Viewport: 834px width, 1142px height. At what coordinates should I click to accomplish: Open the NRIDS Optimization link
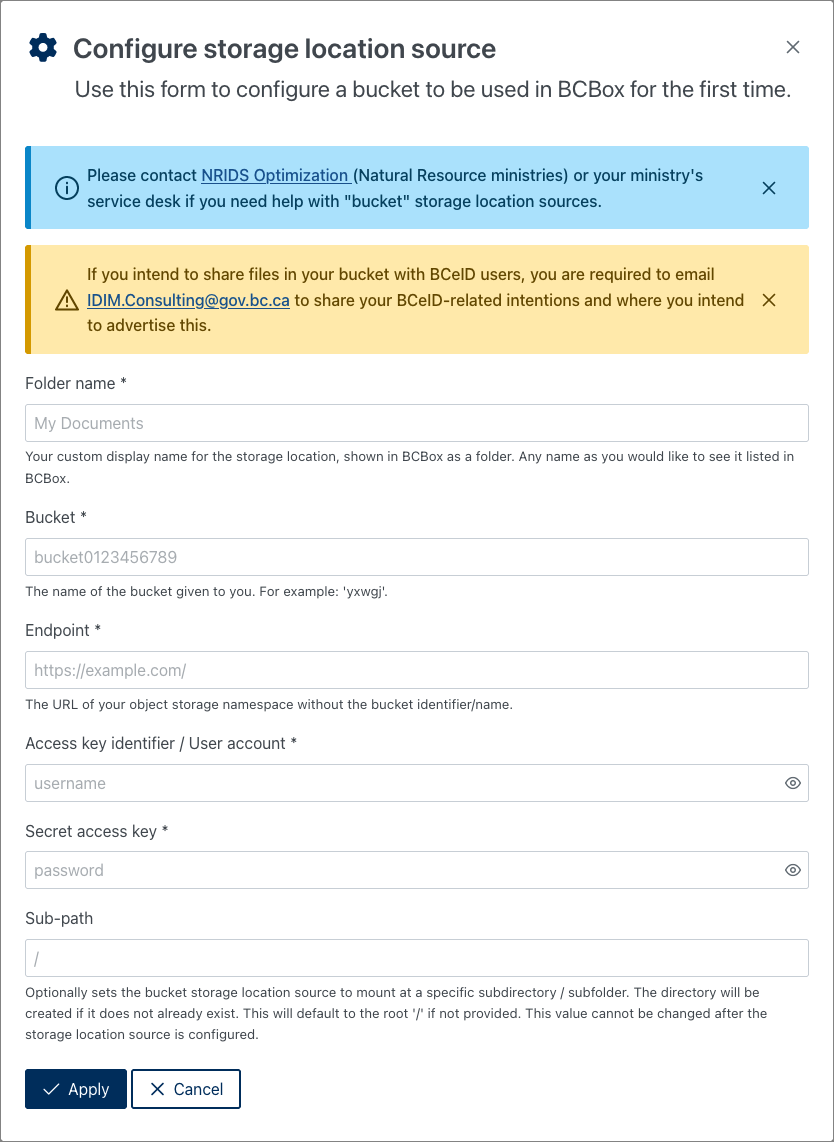(x=274, y=175)
